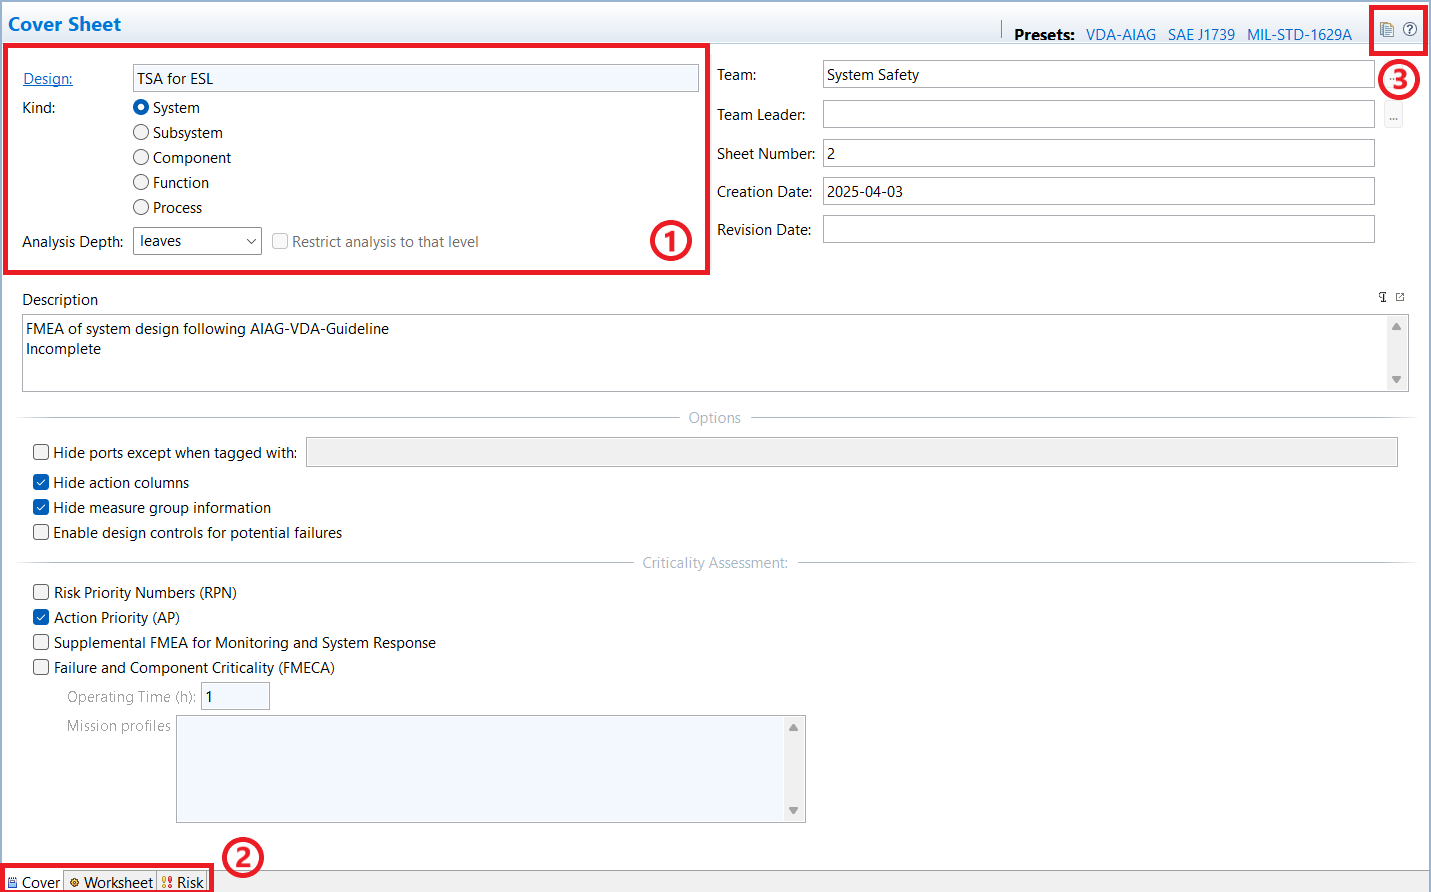Open help via the question mark icon

1410,30
